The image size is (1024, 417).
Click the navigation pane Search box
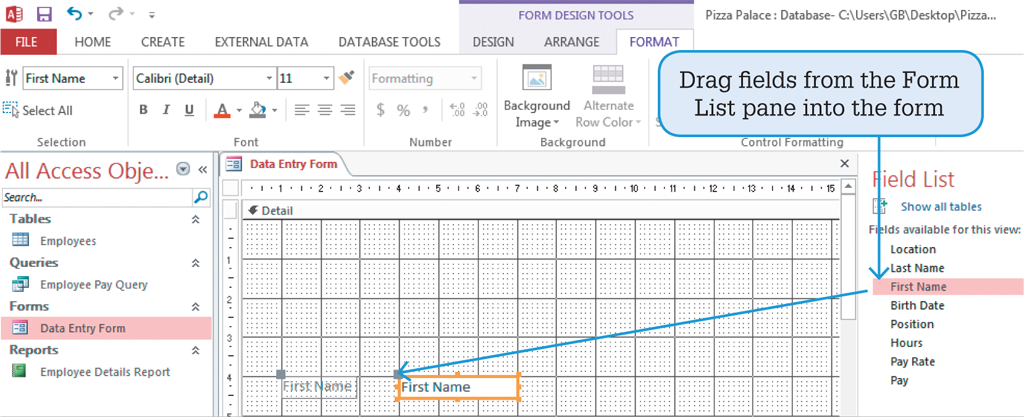[97, 197]
